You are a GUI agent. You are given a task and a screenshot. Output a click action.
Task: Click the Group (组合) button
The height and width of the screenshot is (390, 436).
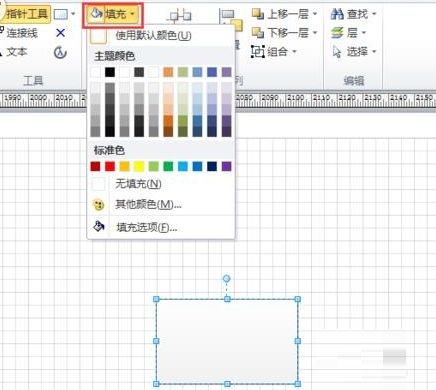pos(269,52)
